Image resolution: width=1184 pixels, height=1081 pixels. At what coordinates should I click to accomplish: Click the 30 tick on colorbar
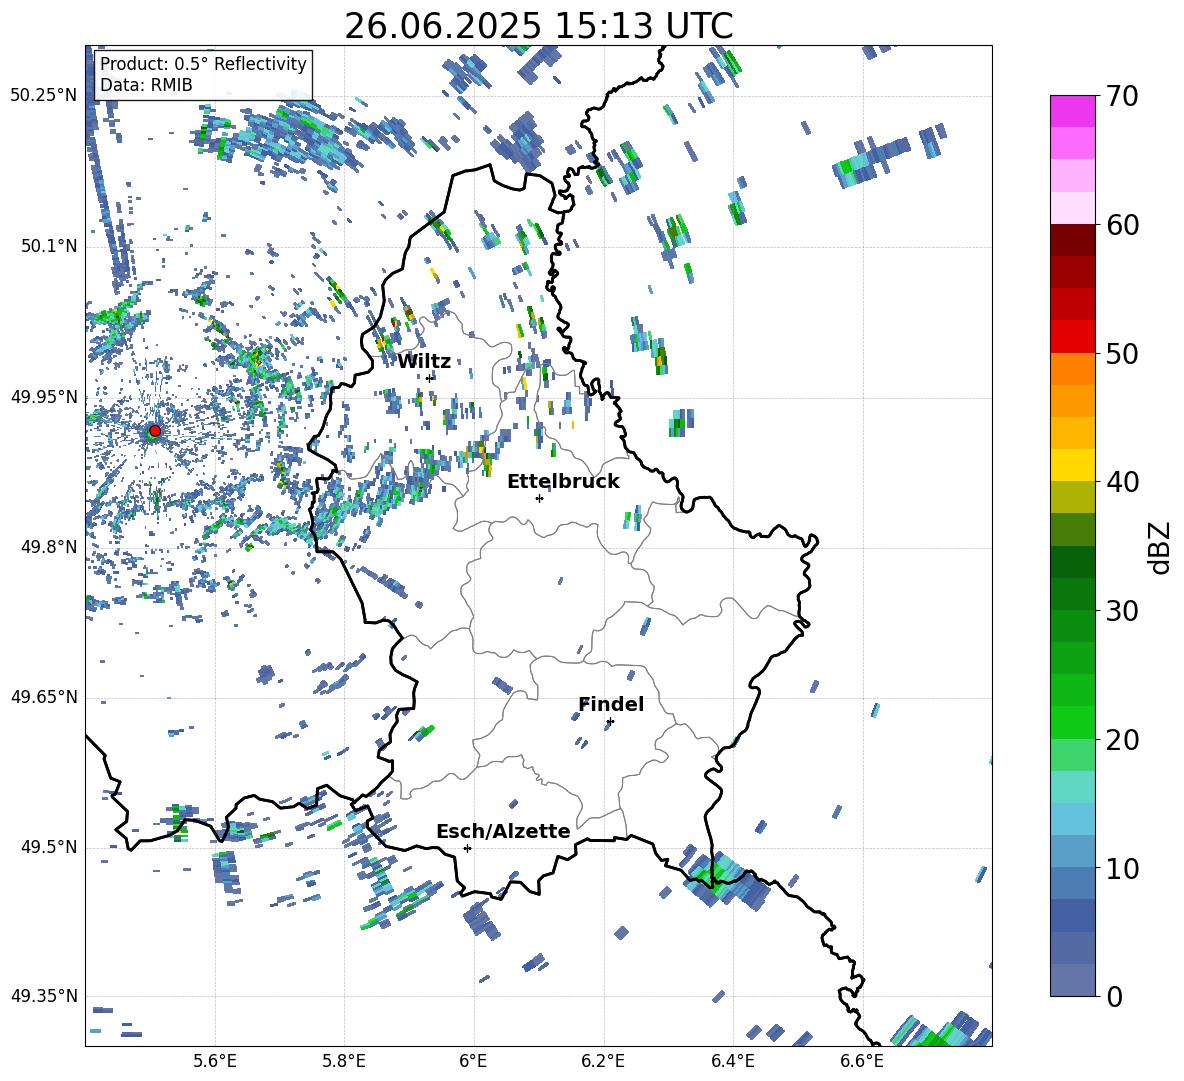click(x=1122, y=611)
